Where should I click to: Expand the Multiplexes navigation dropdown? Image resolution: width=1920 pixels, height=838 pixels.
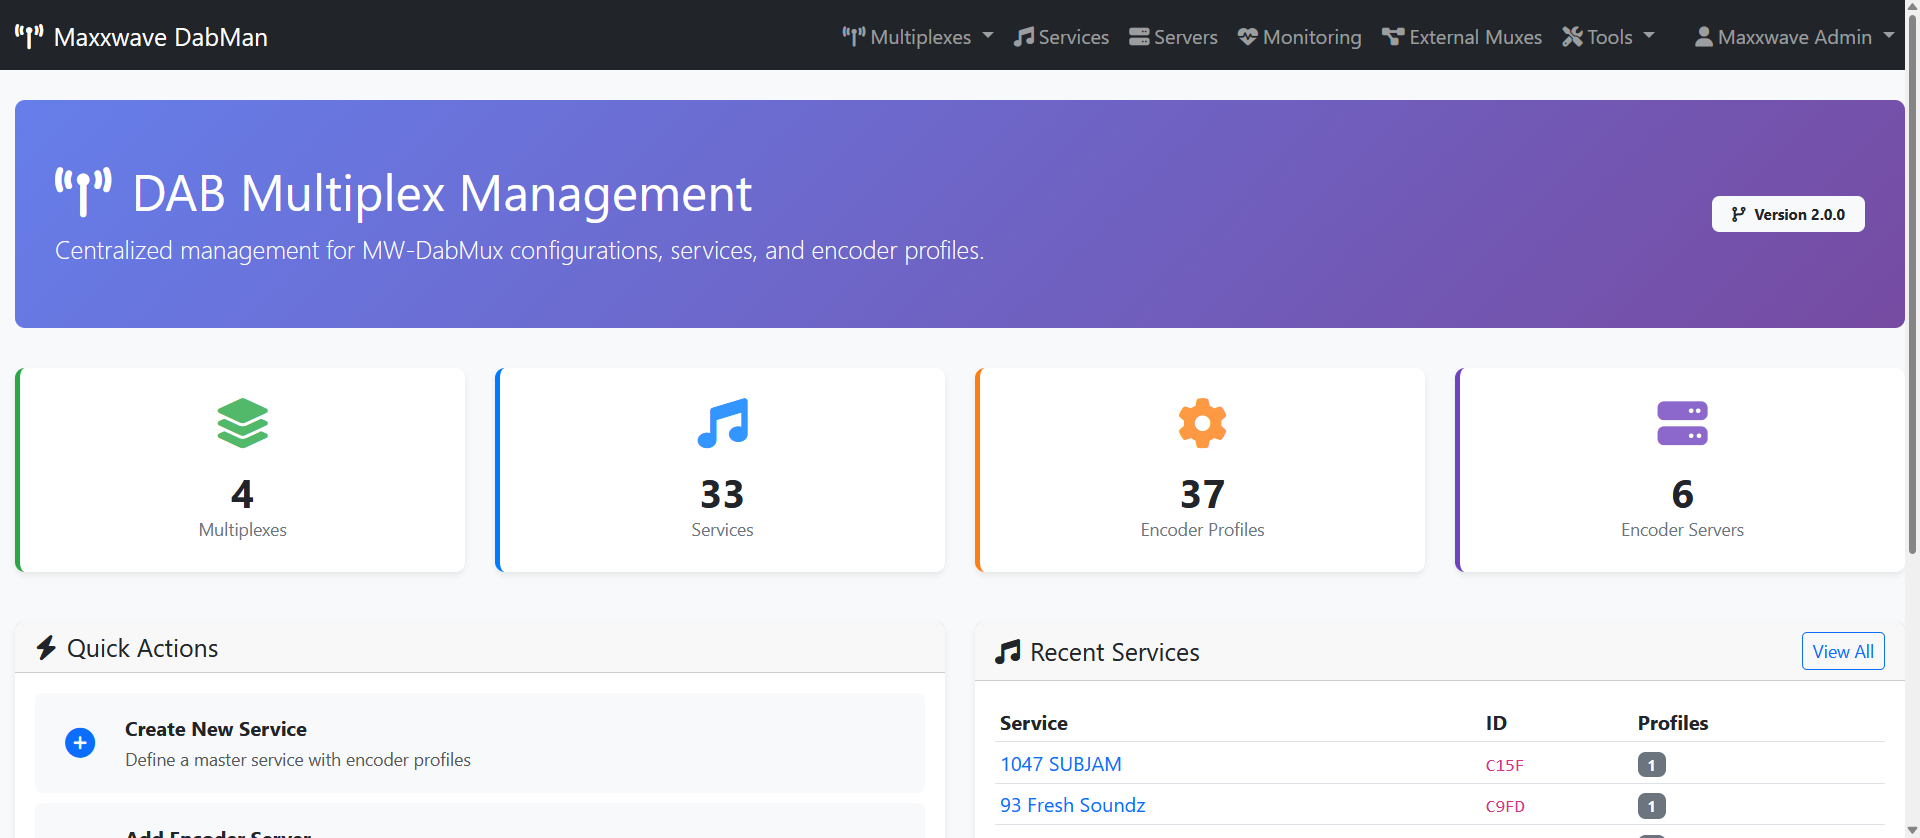(x=917, y=37)
